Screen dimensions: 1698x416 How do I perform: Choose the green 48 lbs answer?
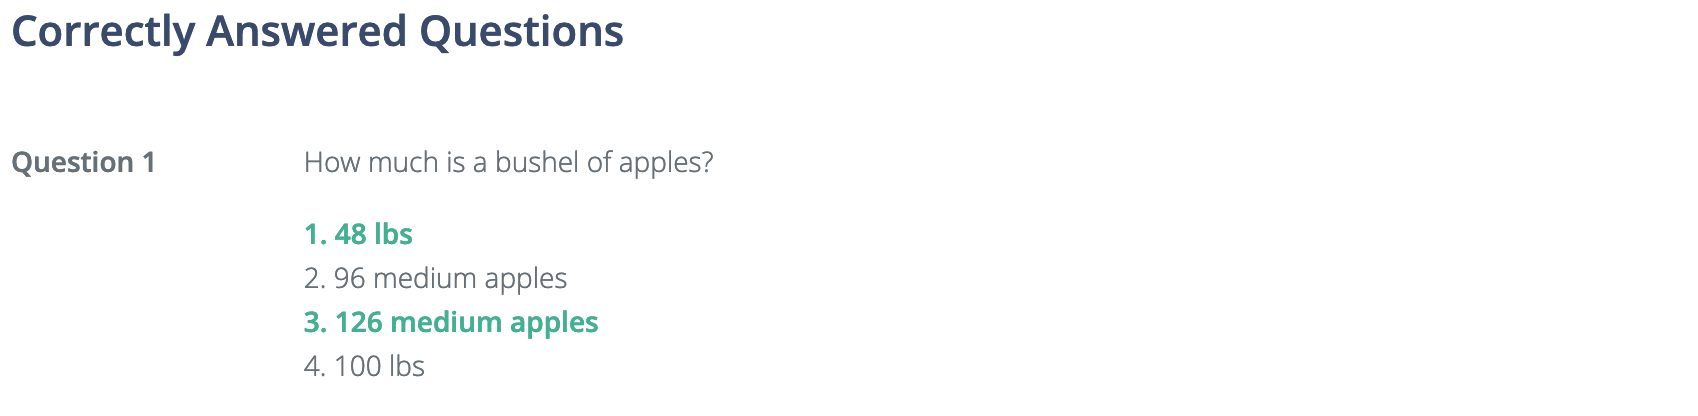(358, 234)
